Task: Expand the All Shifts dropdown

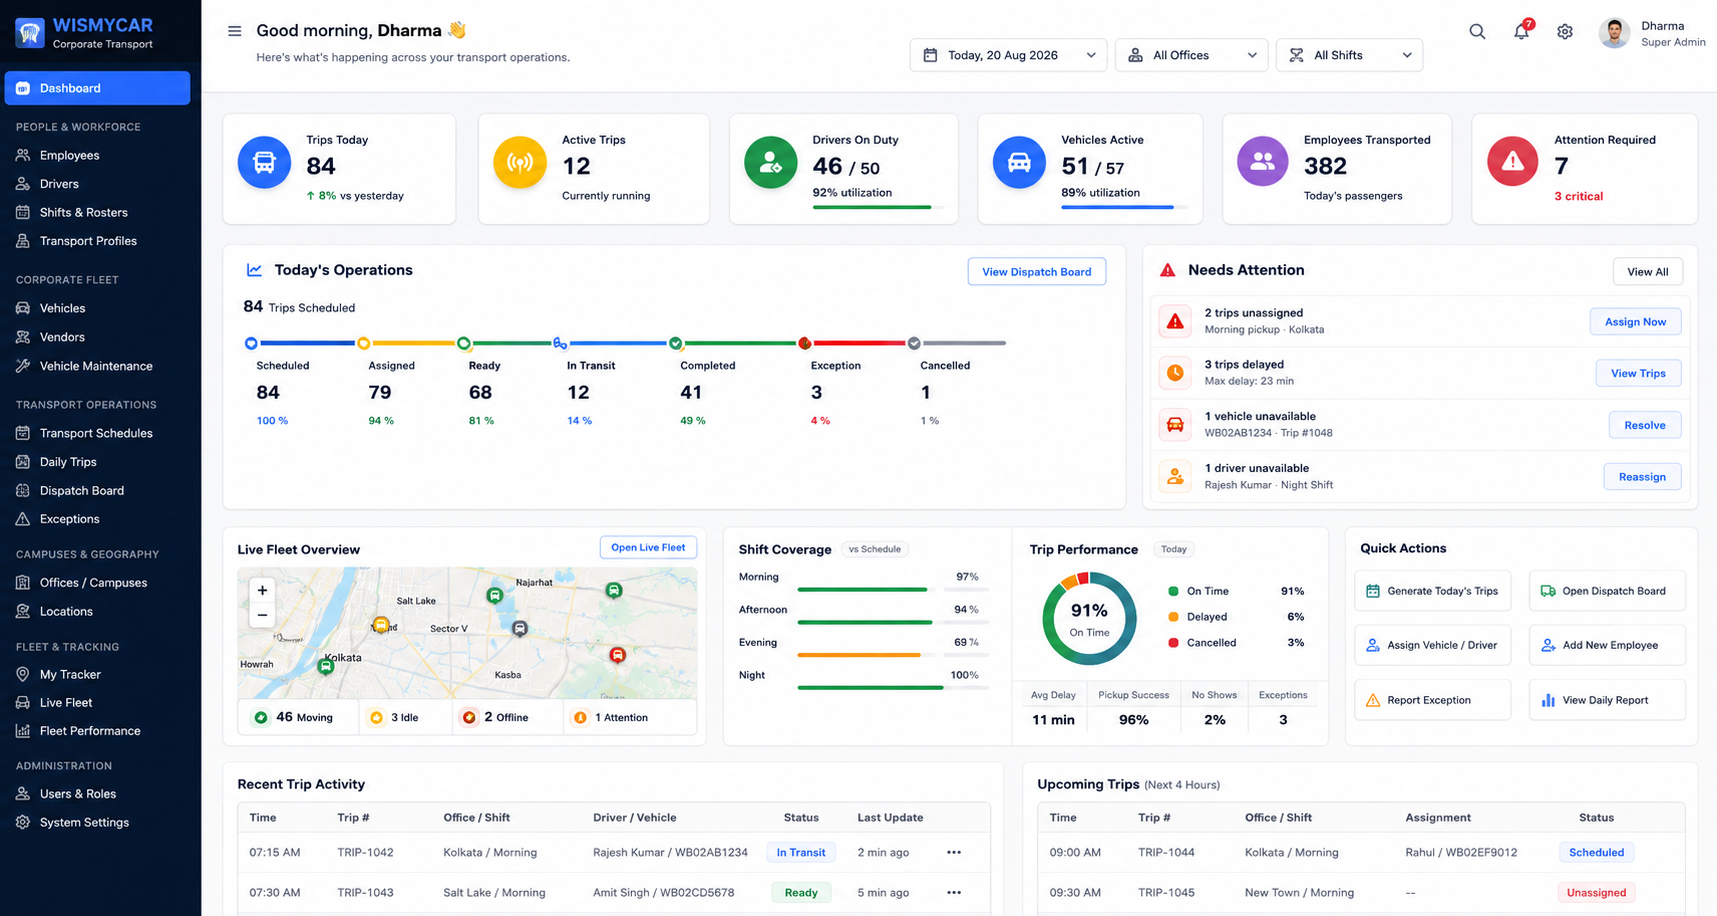Action: point(1349,55)
